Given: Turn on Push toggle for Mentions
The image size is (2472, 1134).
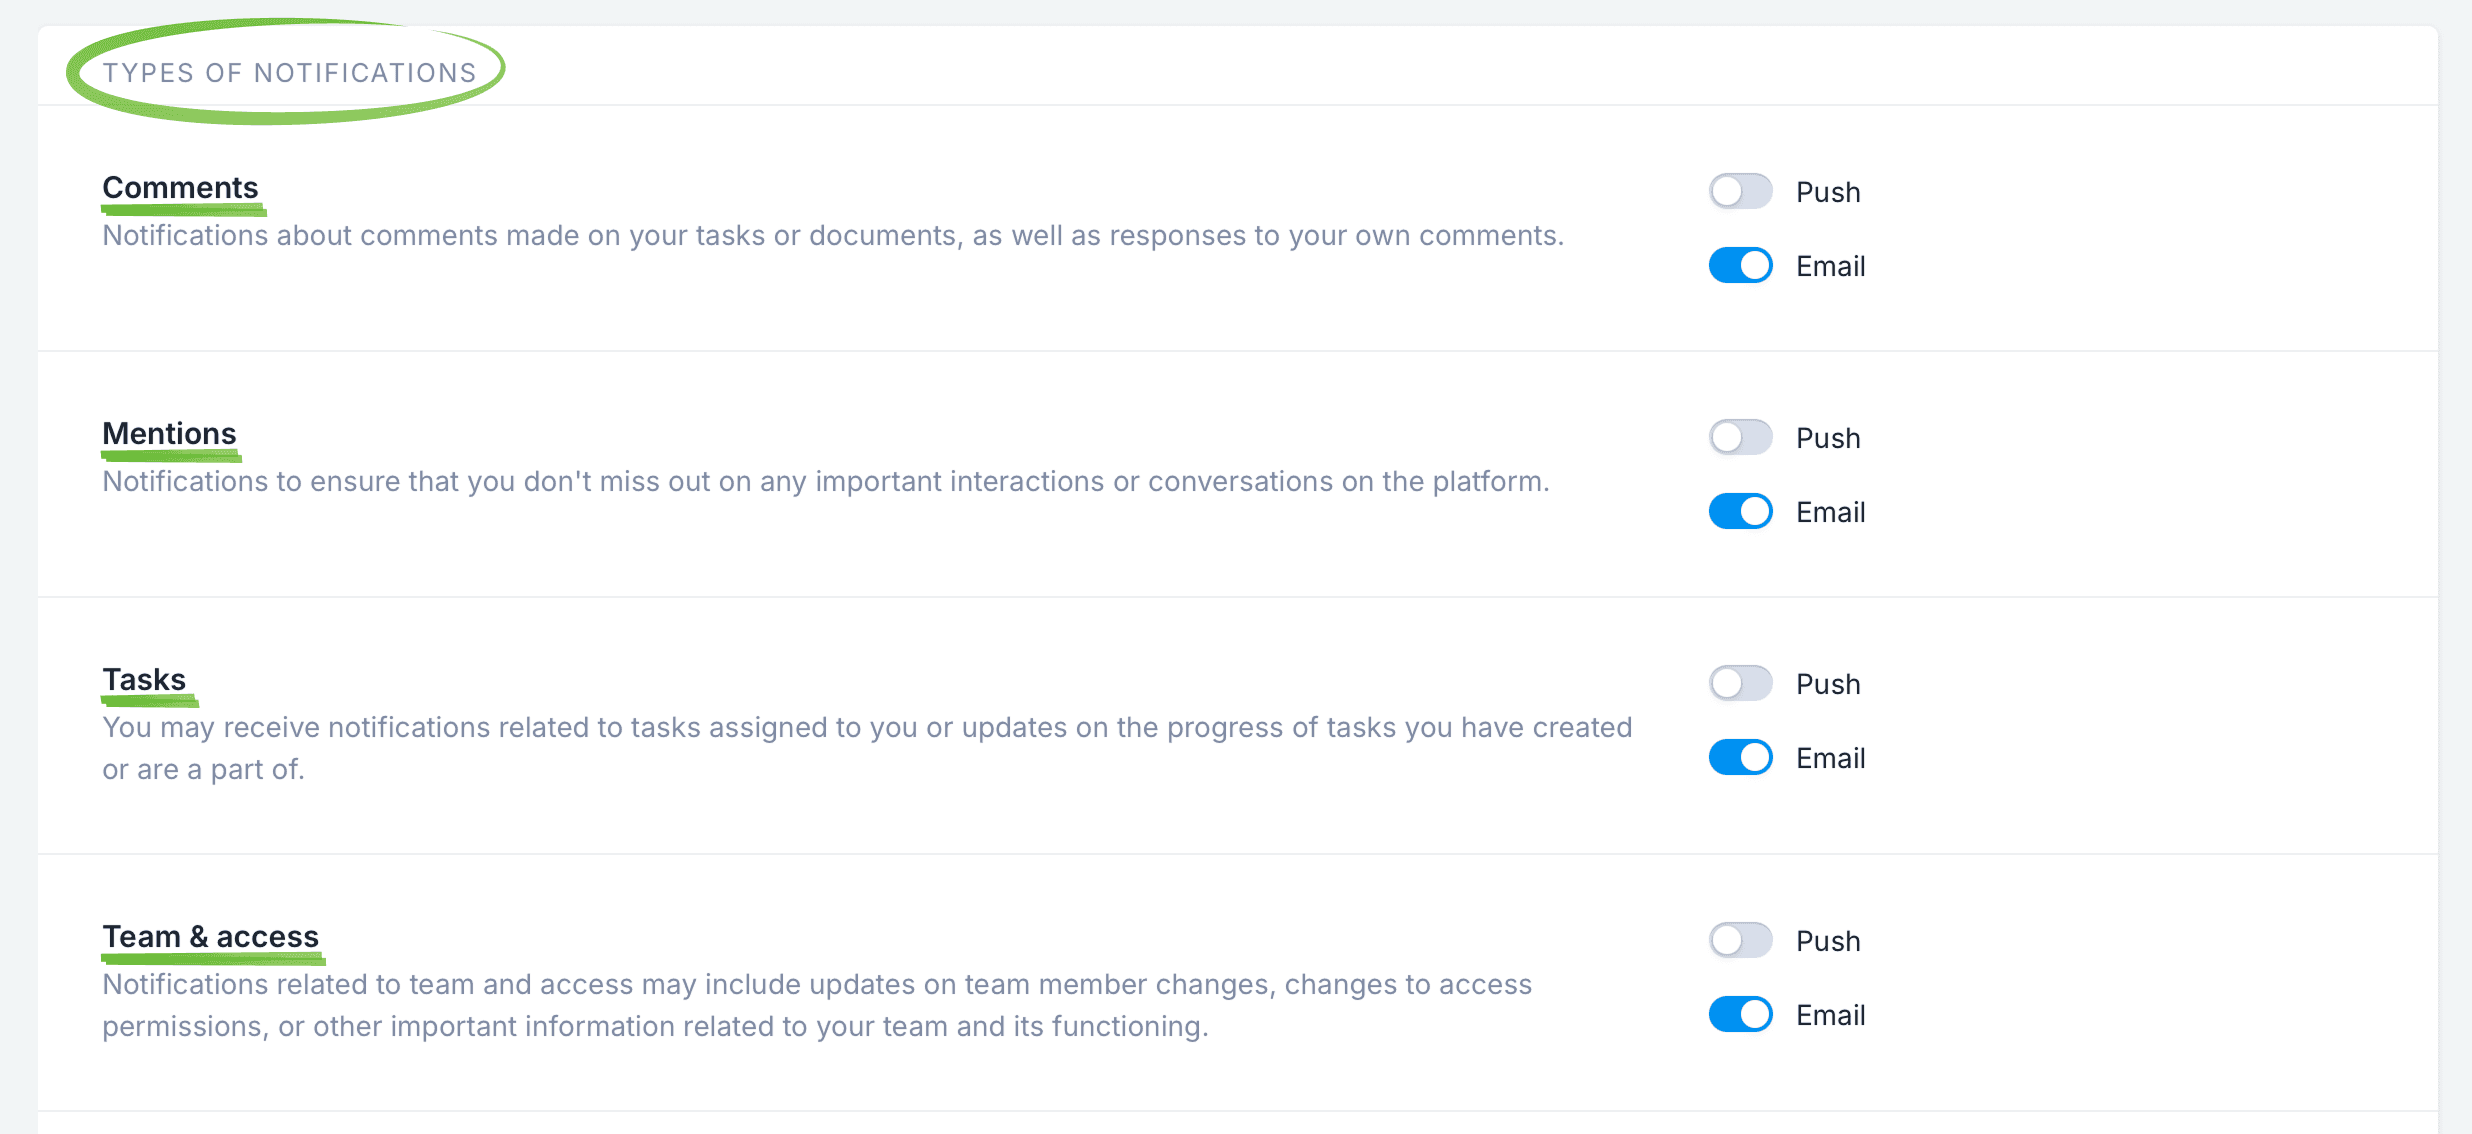Looking at the screenshot, I should pos(1740,437).
